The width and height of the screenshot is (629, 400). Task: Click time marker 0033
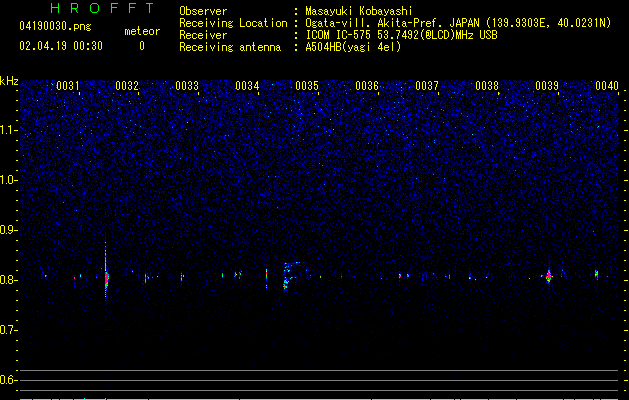187,86
